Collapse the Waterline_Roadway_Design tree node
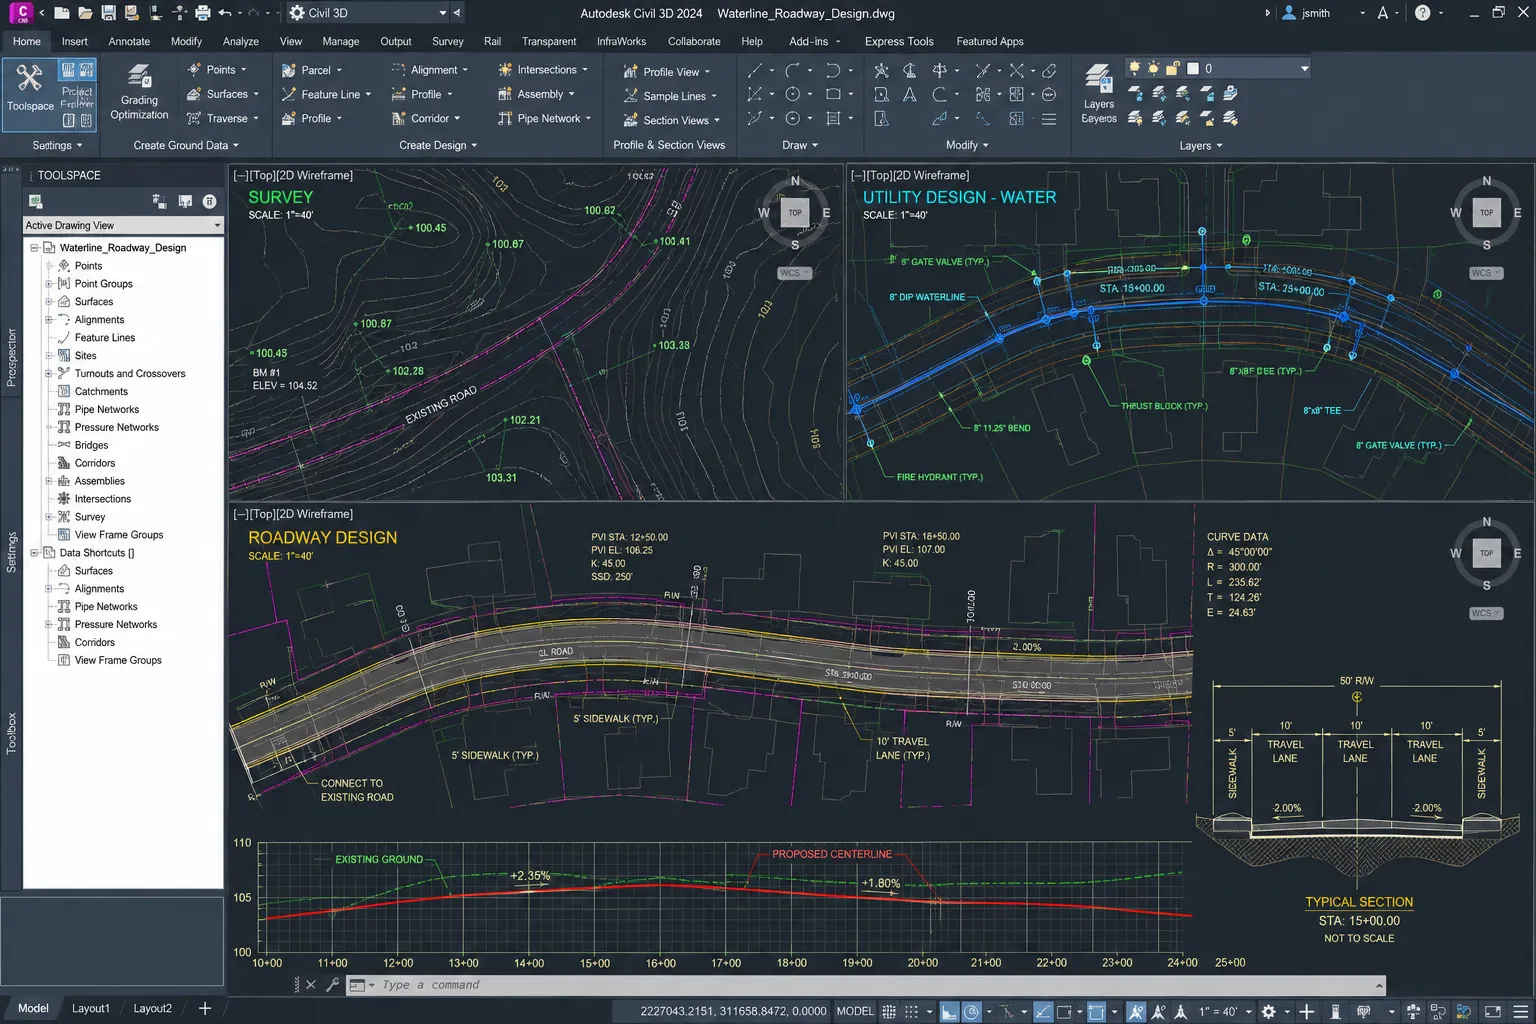This screenshot has width=1536, height=1024. (x=34, y=248)
